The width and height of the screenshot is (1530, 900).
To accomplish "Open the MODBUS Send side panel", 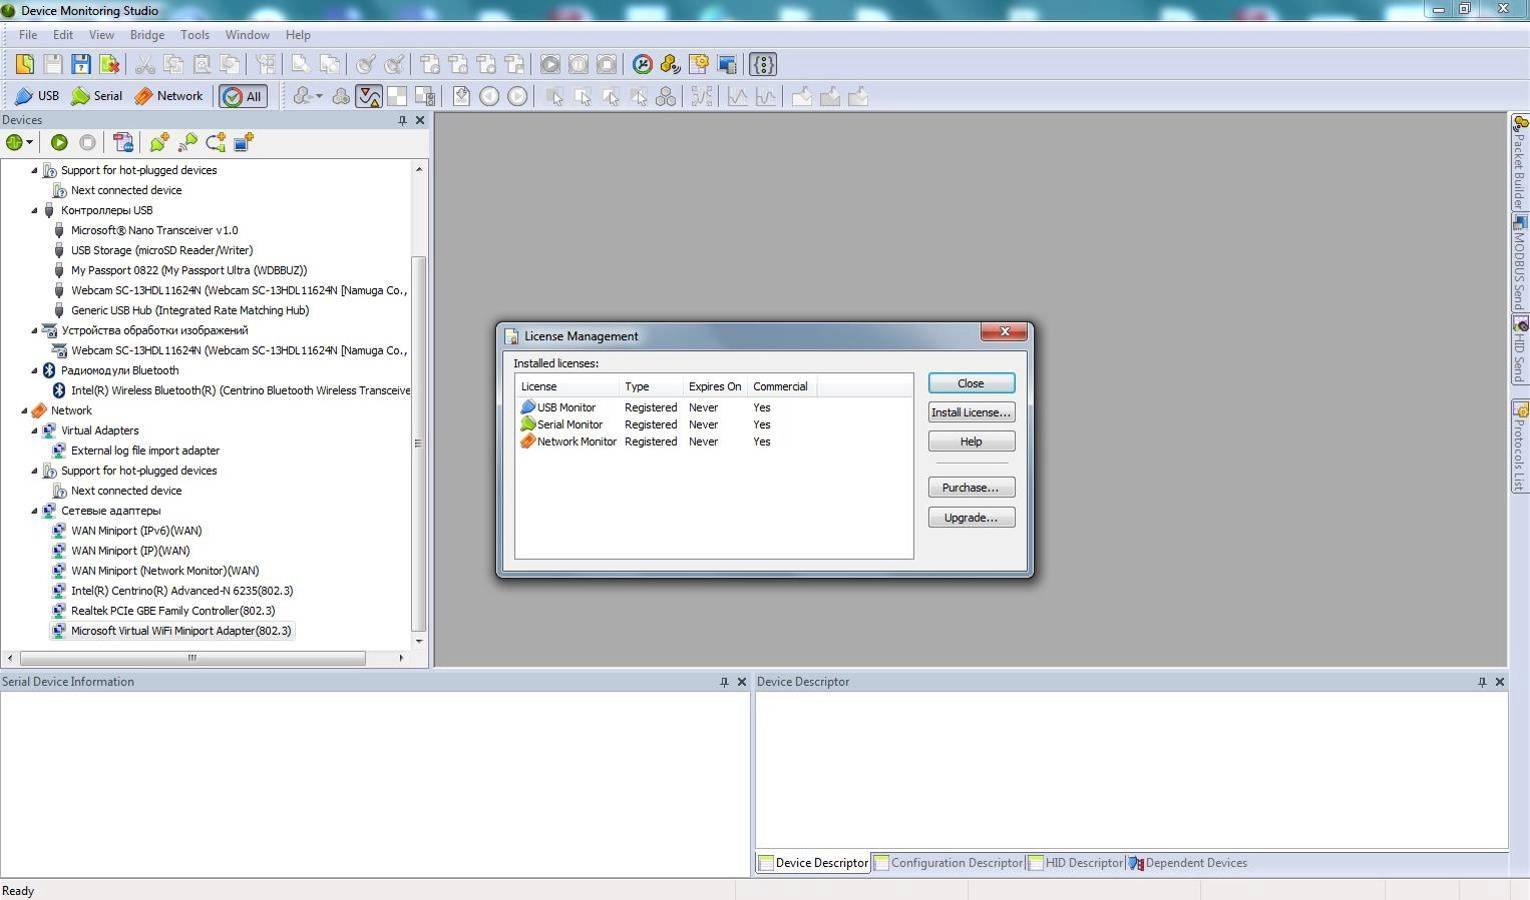I will coord(1519,262).
